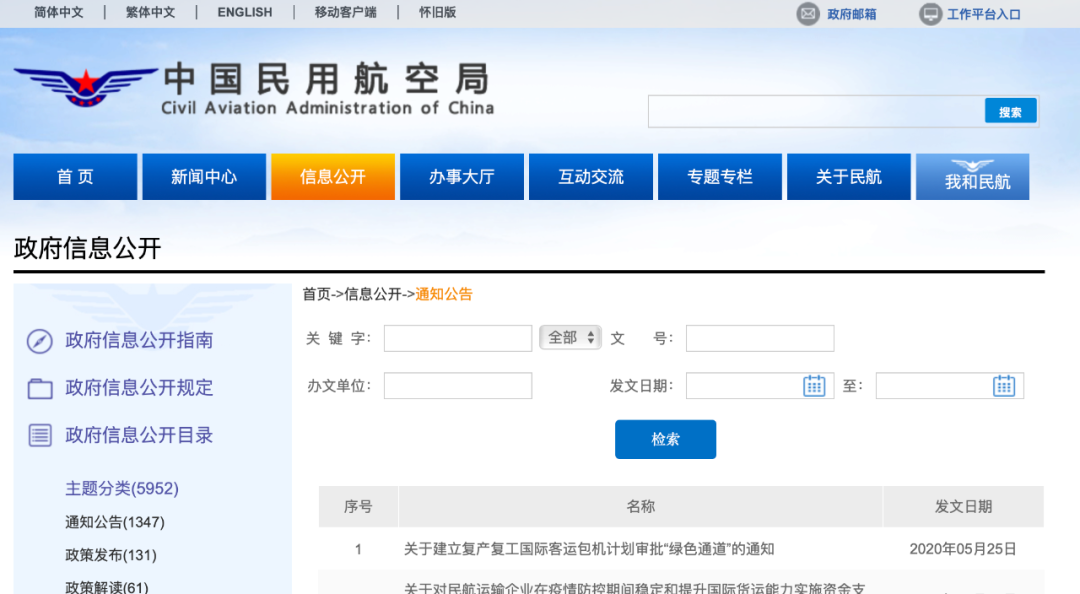
Task: Click the blue 检索 button
Action: pyautogui.click(x=665, y=439)
